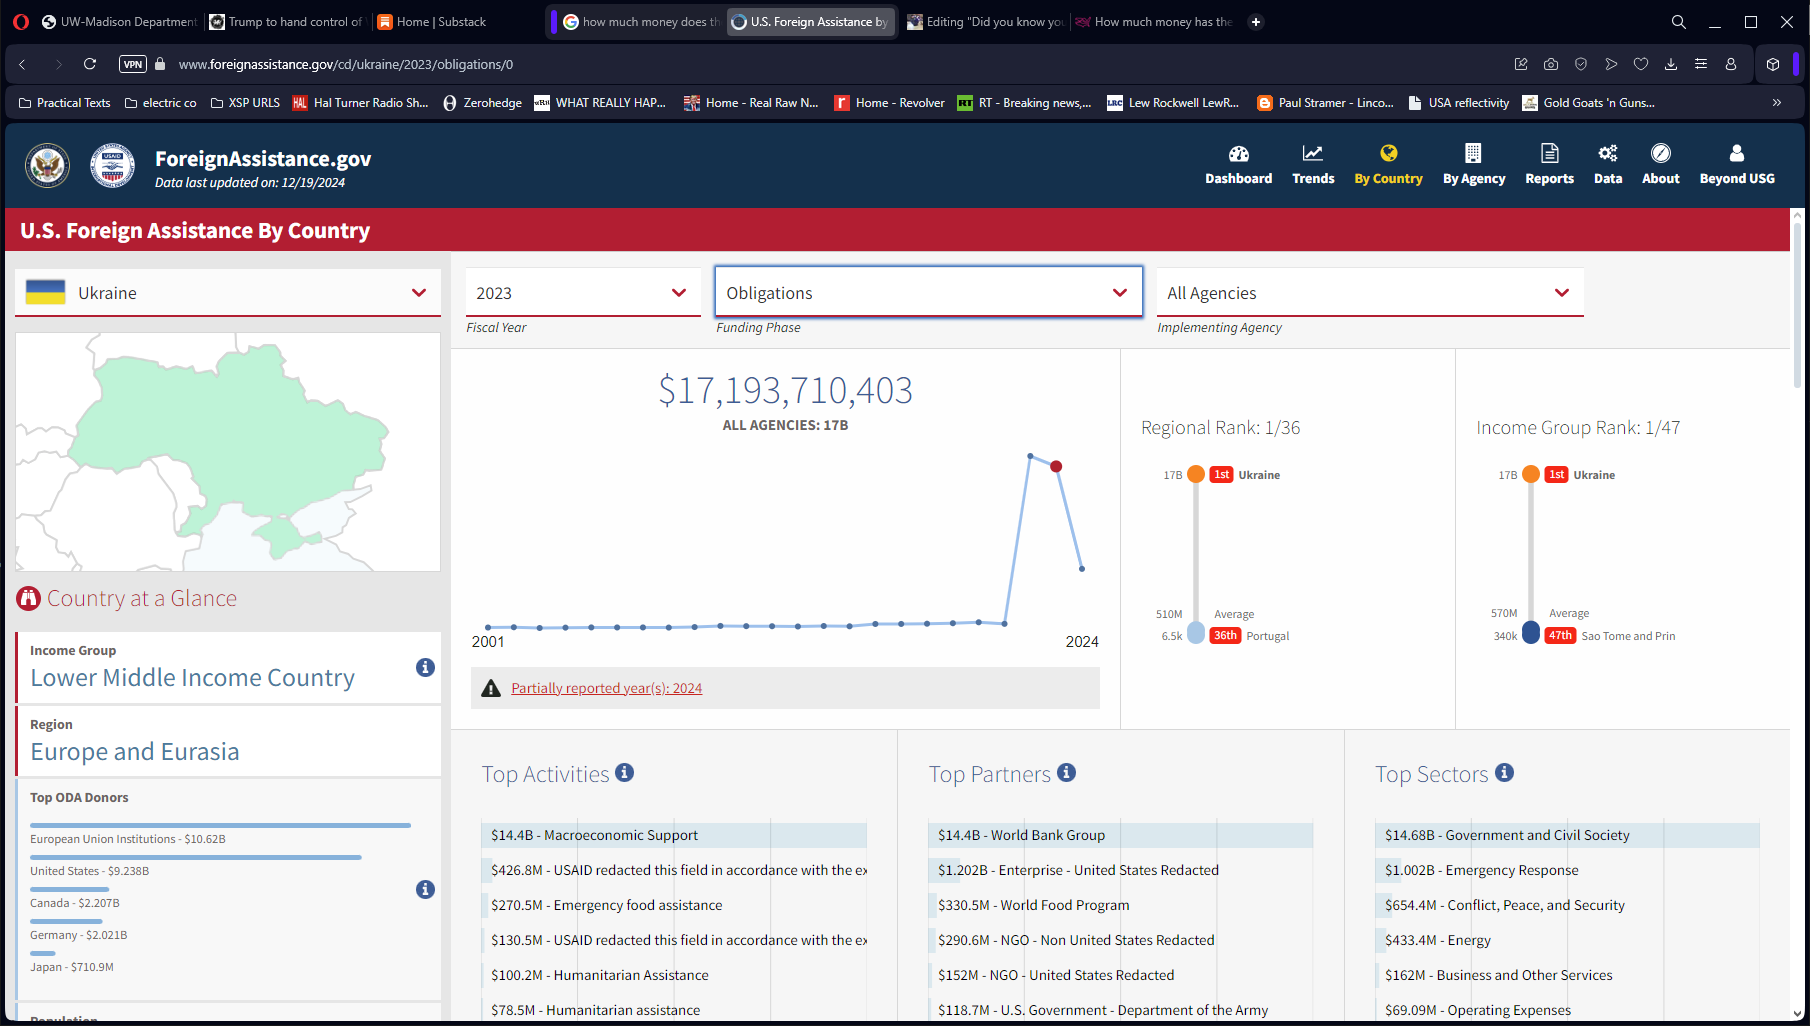
Task: Open the Ukraine country dropdown
Action: (x=228, y=293)
